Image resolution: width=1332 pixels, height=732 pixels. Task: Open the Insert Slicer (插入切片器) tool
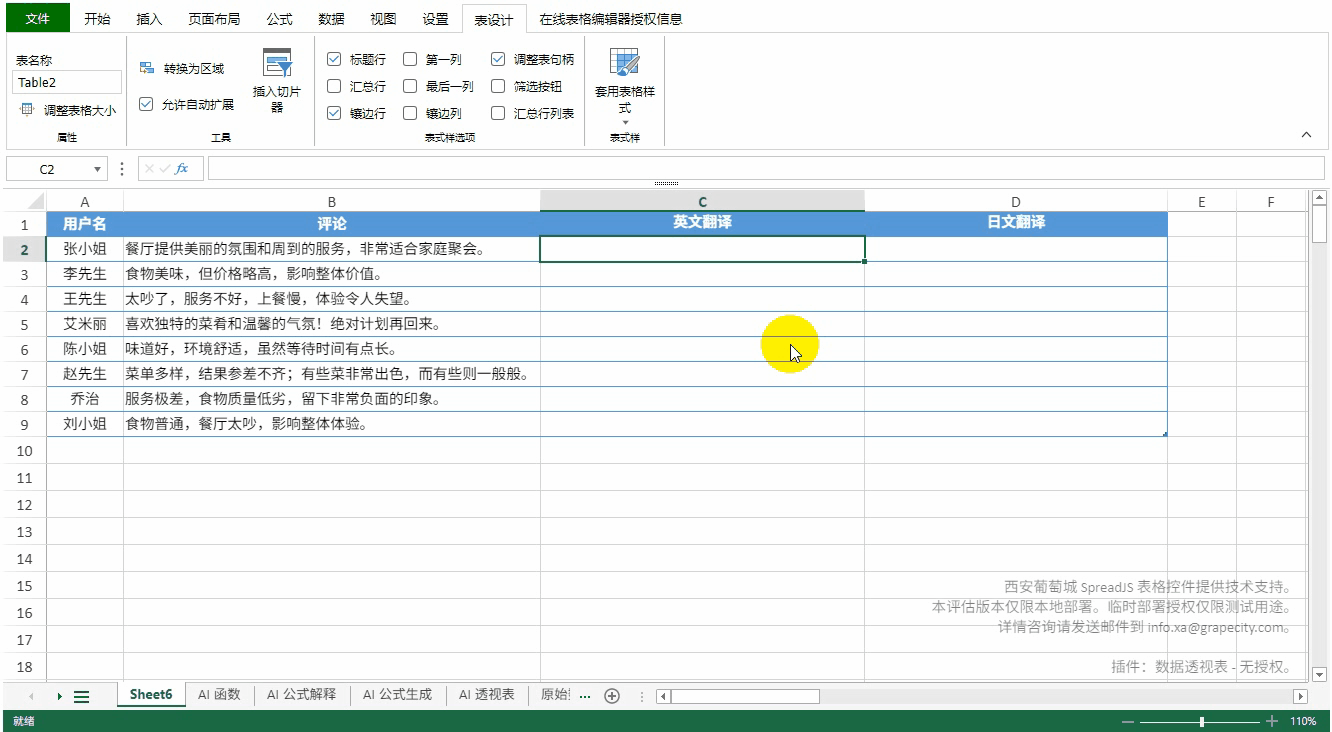(x=277, y=81)
